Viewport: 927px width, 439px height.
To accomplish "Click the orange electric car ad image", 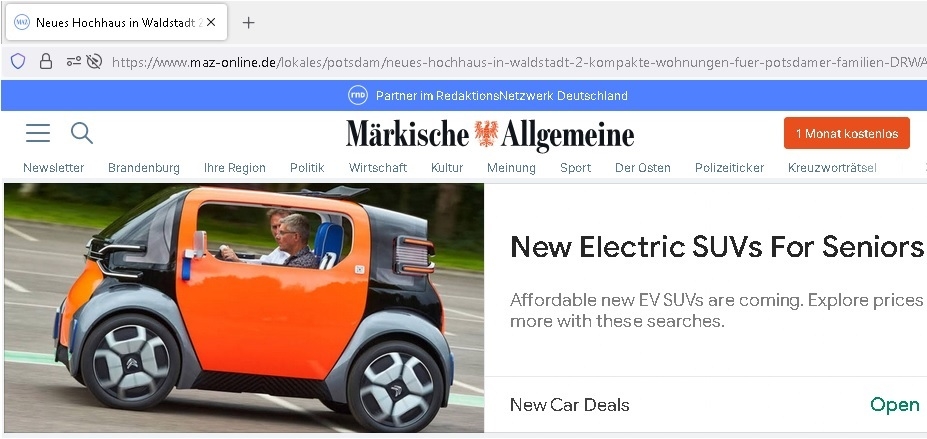I will tap(244, 308).
